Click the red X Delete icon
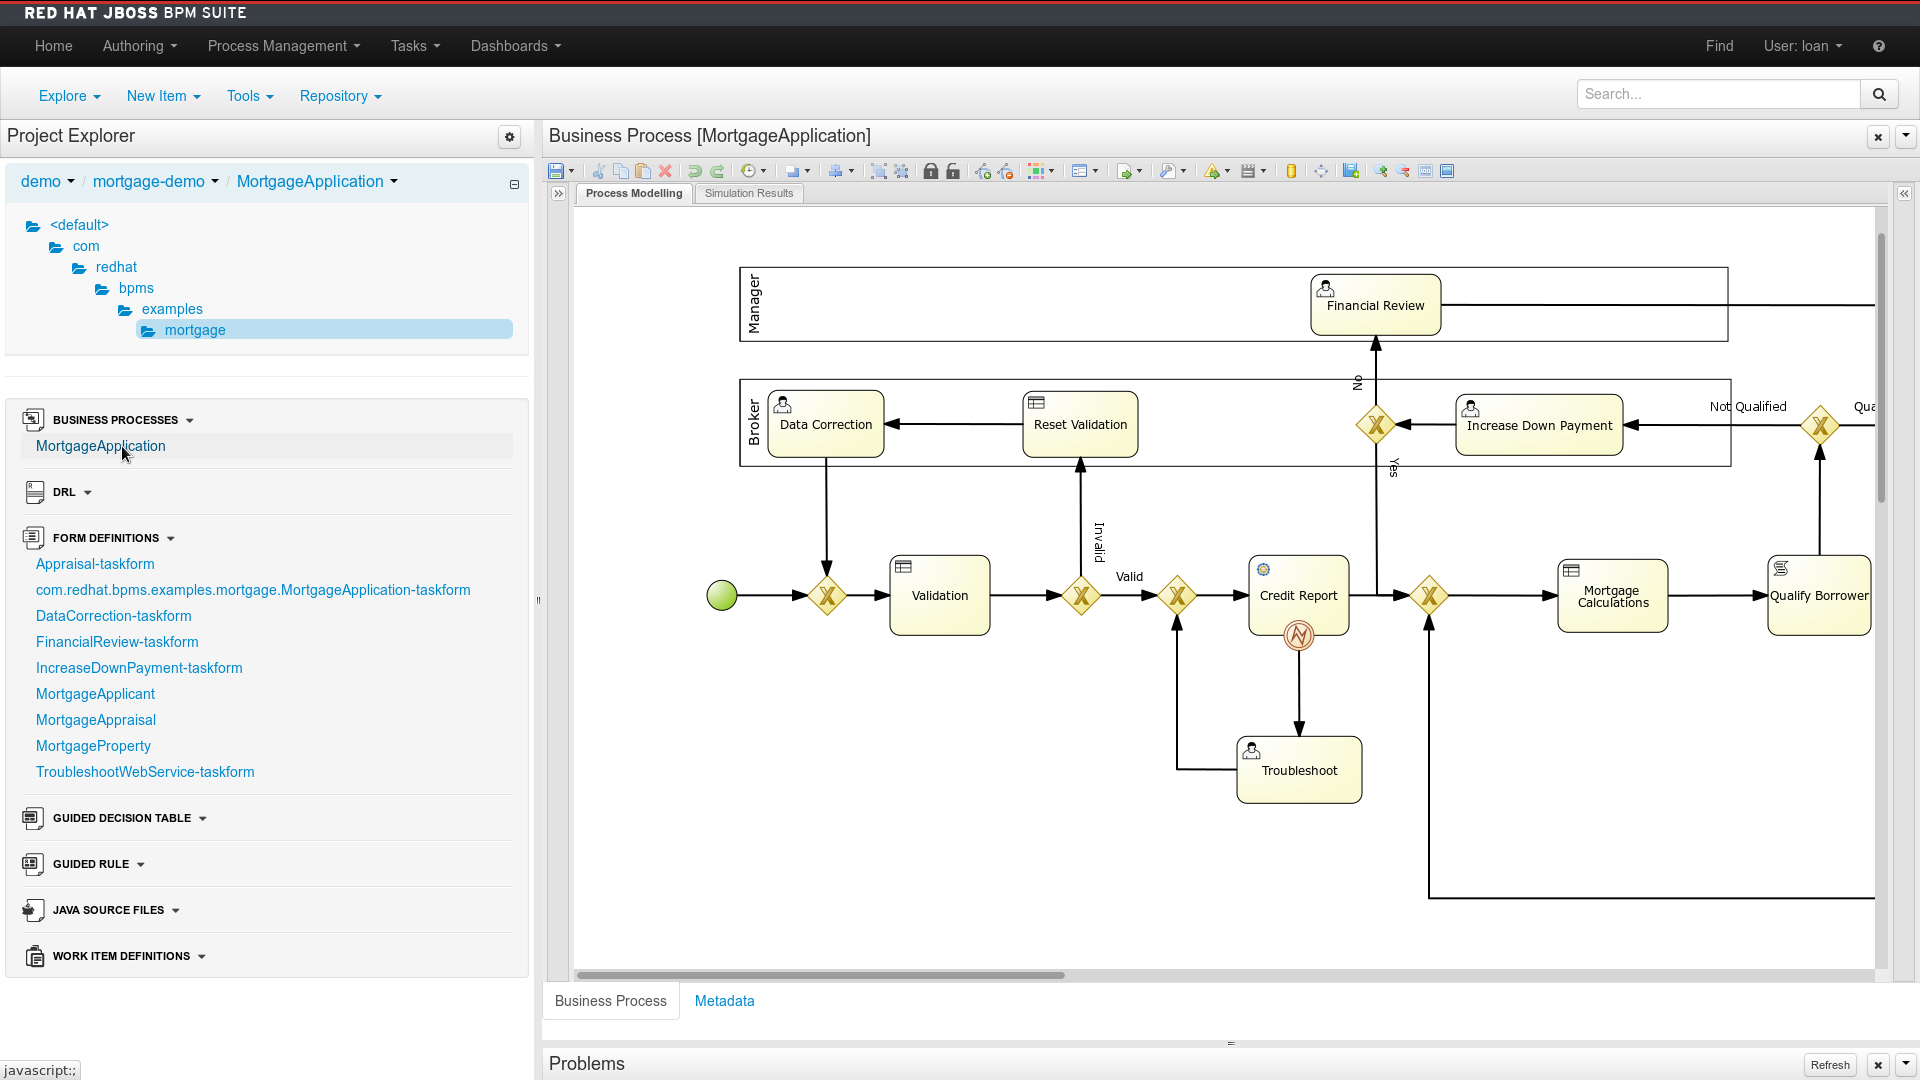 click(665, 171)
